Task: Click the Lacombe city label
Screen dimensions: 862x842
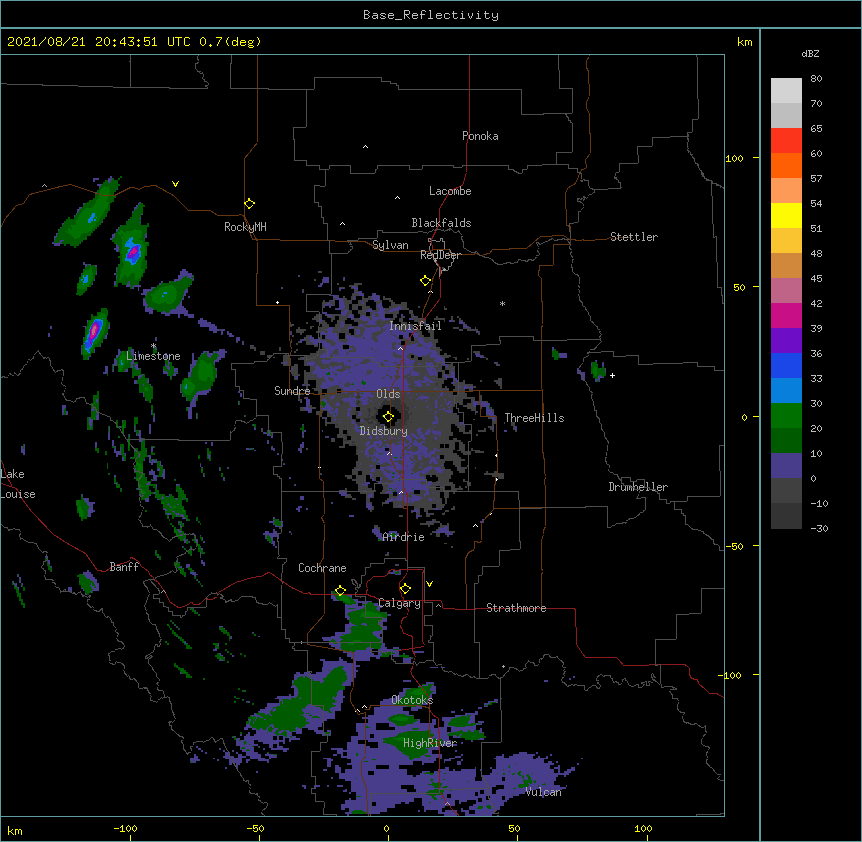Action: [450, 191]
